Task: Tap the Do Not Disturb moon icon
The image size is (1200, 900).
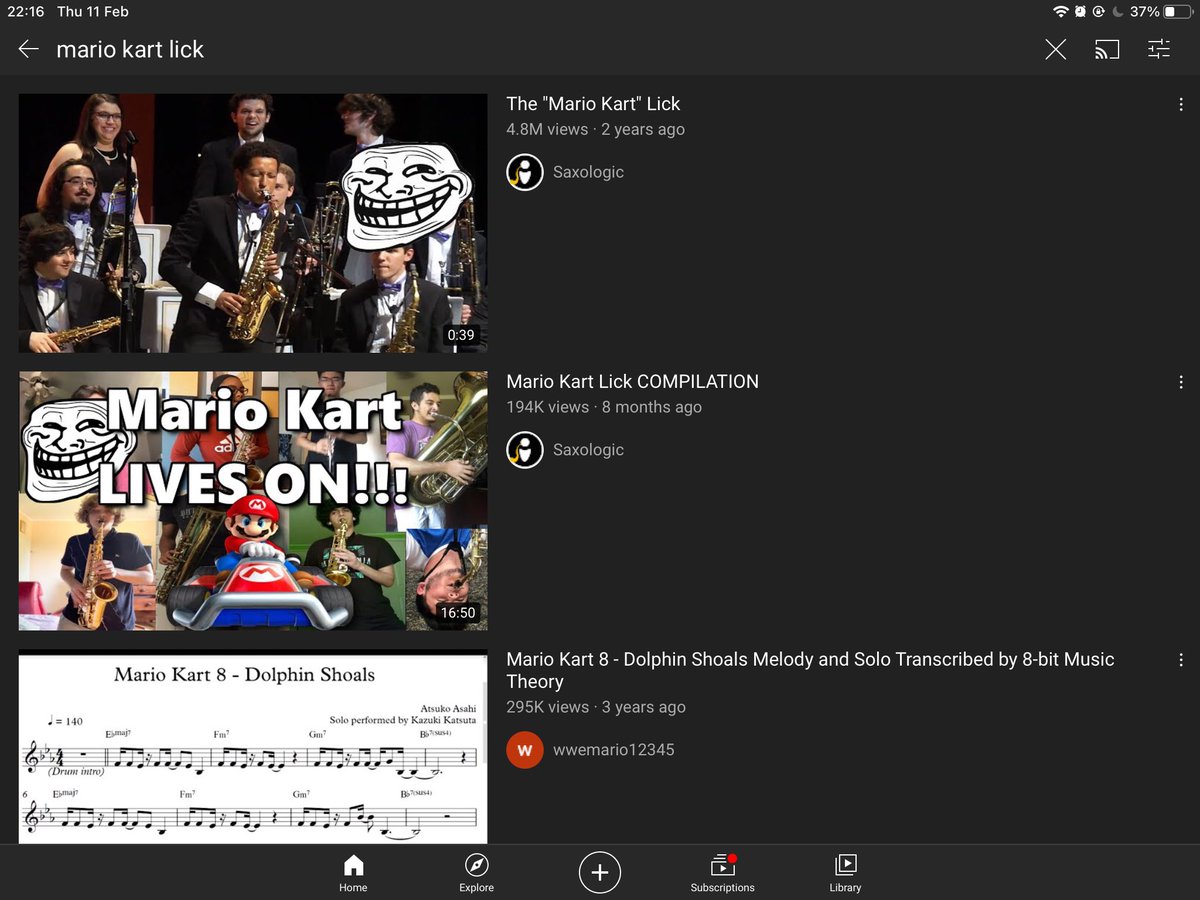Action: (x=1118, y=12)
